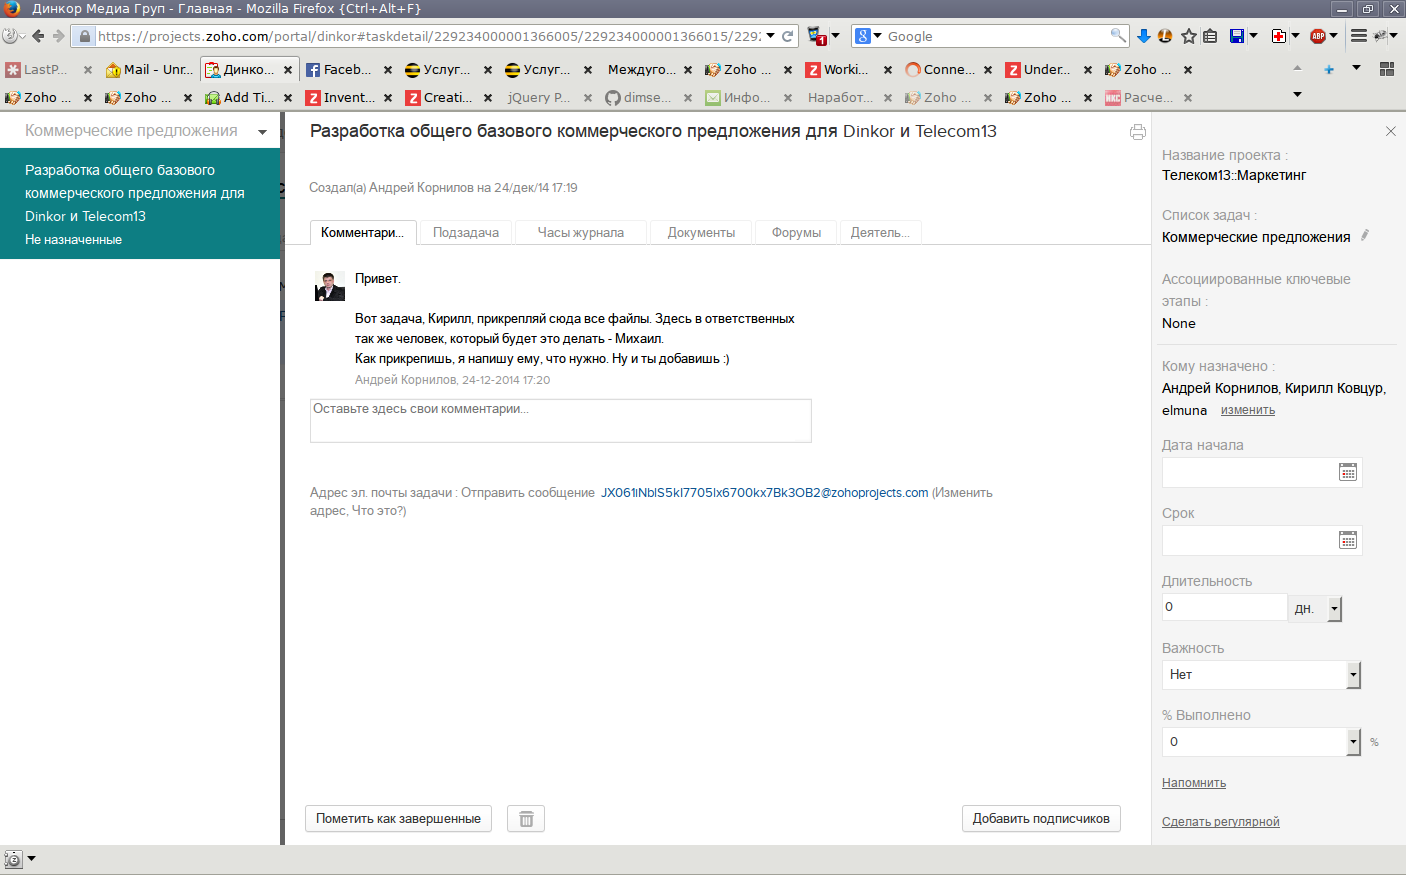Image resolution: width=1406 pixels, height=875 pixels.
Task: Click the Длительность value field
Action: [1224, 607]
